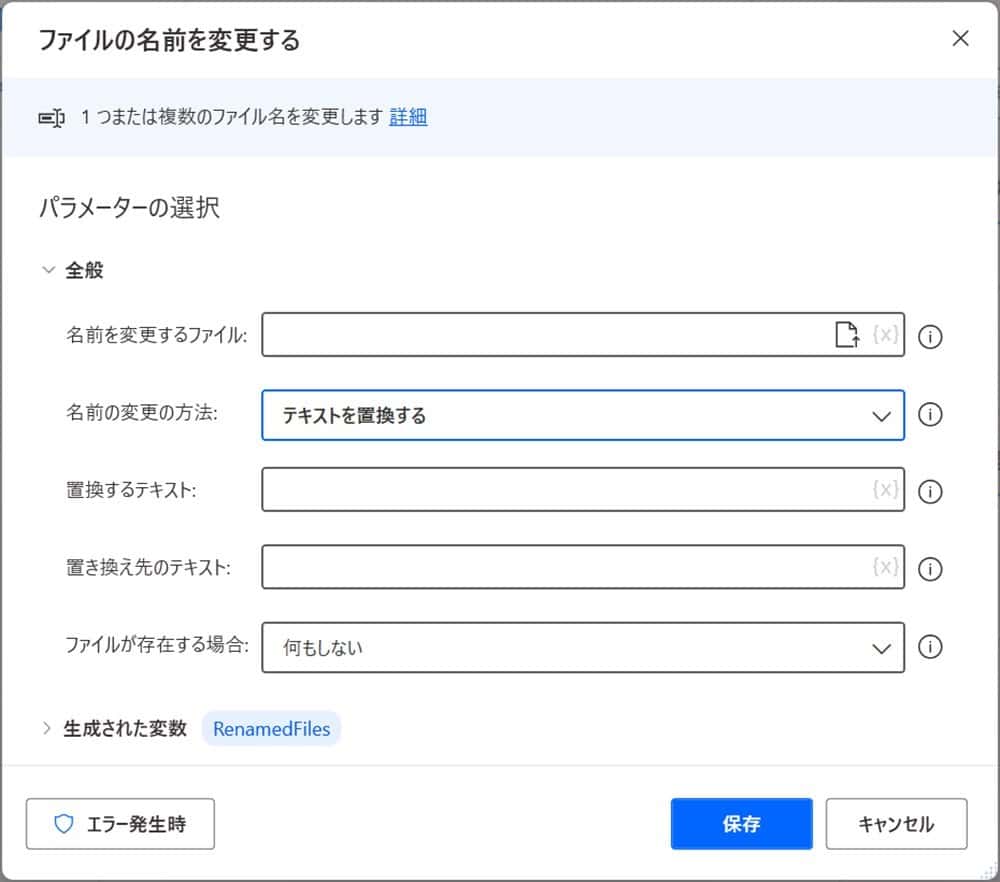This screenshot has height=882, width=1000.
Task: Open the 詳細 help link
Action: coord(408,117)
